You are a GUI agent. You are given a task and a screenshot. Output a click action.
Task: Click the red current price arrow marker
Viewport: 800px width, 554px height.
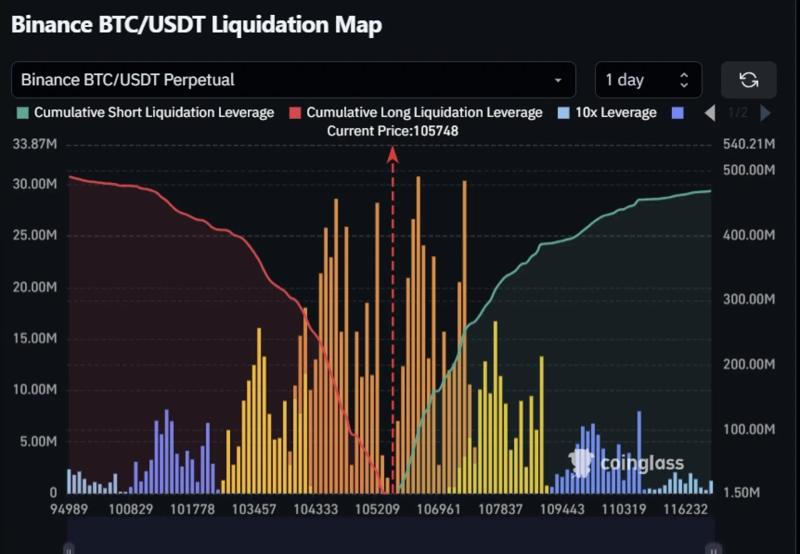click(393, 154)
